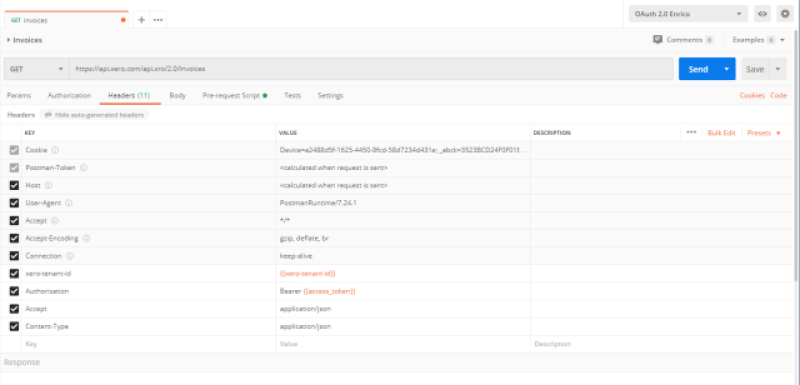Click the Cookie header value text
Viewport: 800px width, 385px height.
point(403,150)
